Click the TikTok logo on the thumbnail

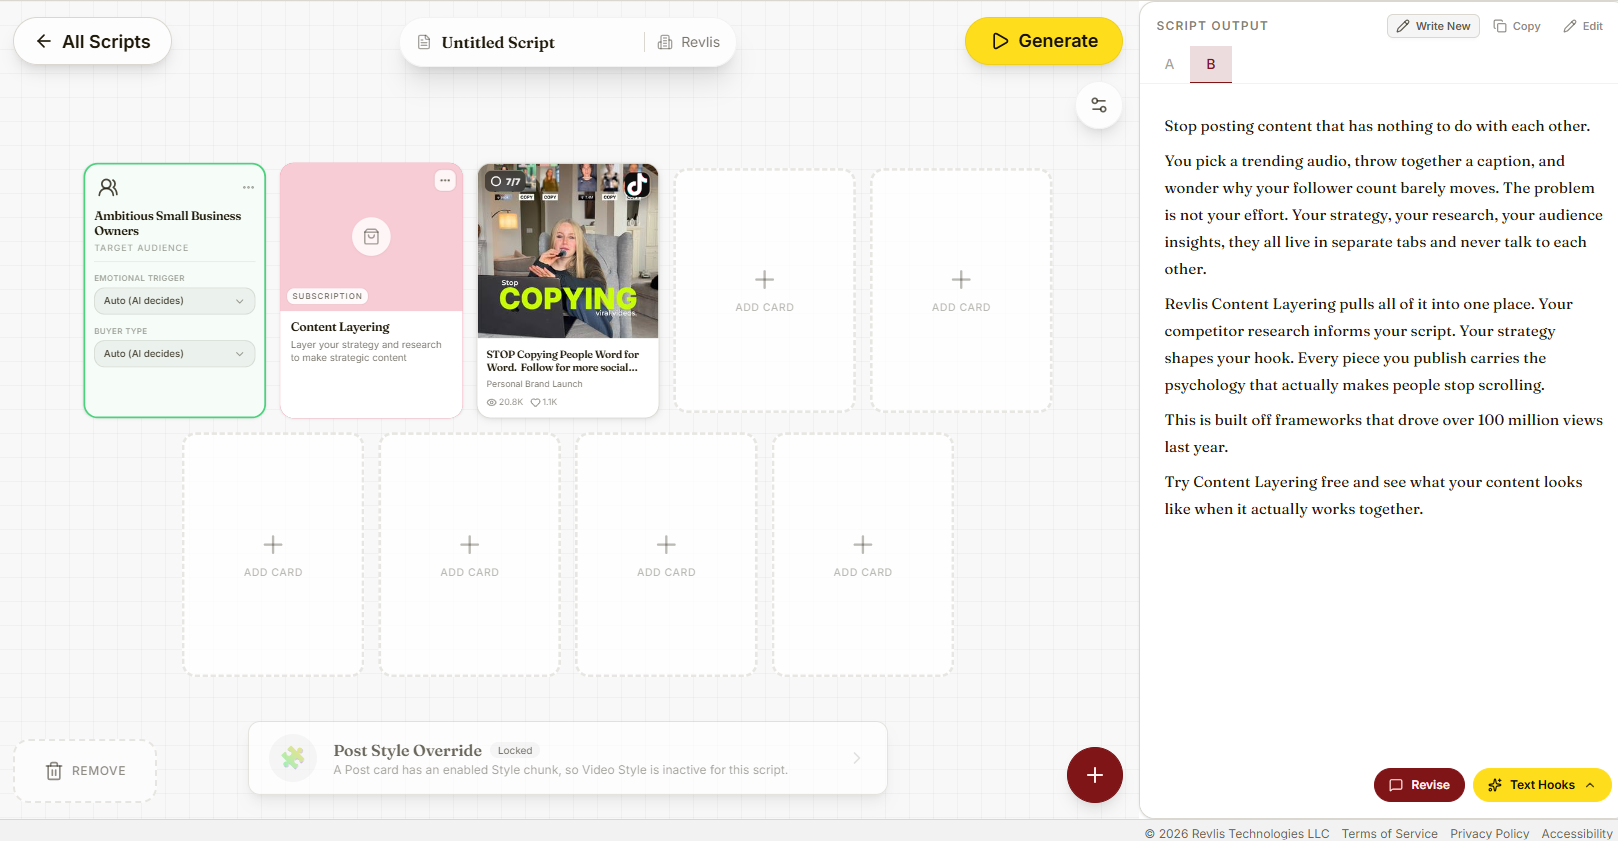click(637, 184)
